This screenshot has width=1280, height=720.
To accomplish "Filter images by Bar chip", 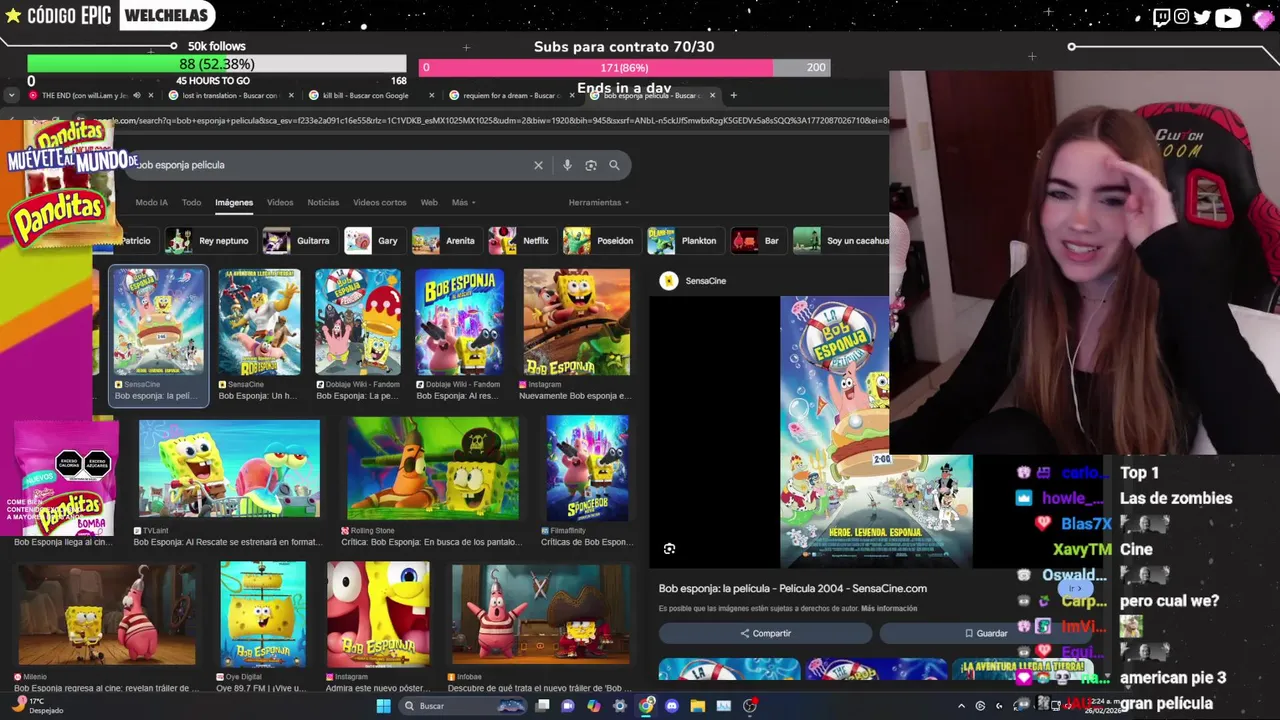I will point(757,241).
